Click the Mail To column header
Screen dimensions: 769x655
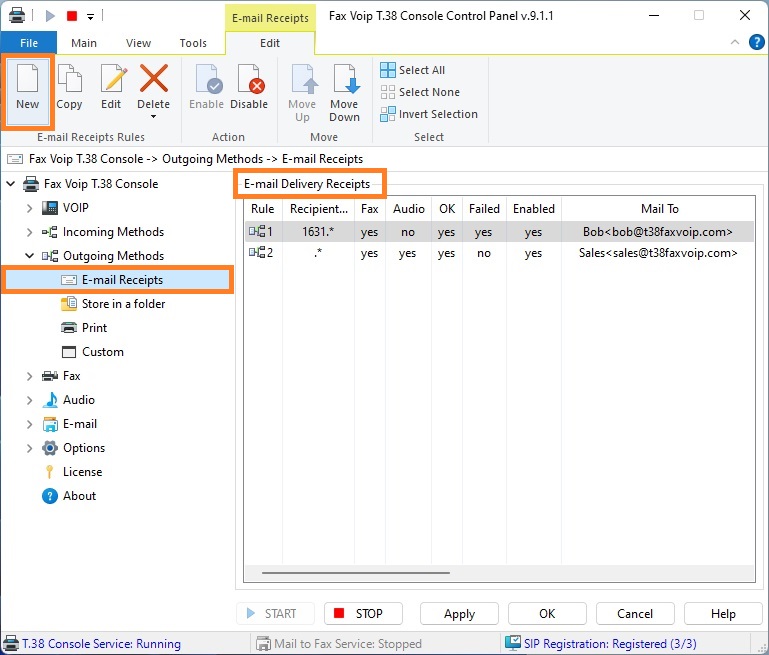tap(659, 209)
